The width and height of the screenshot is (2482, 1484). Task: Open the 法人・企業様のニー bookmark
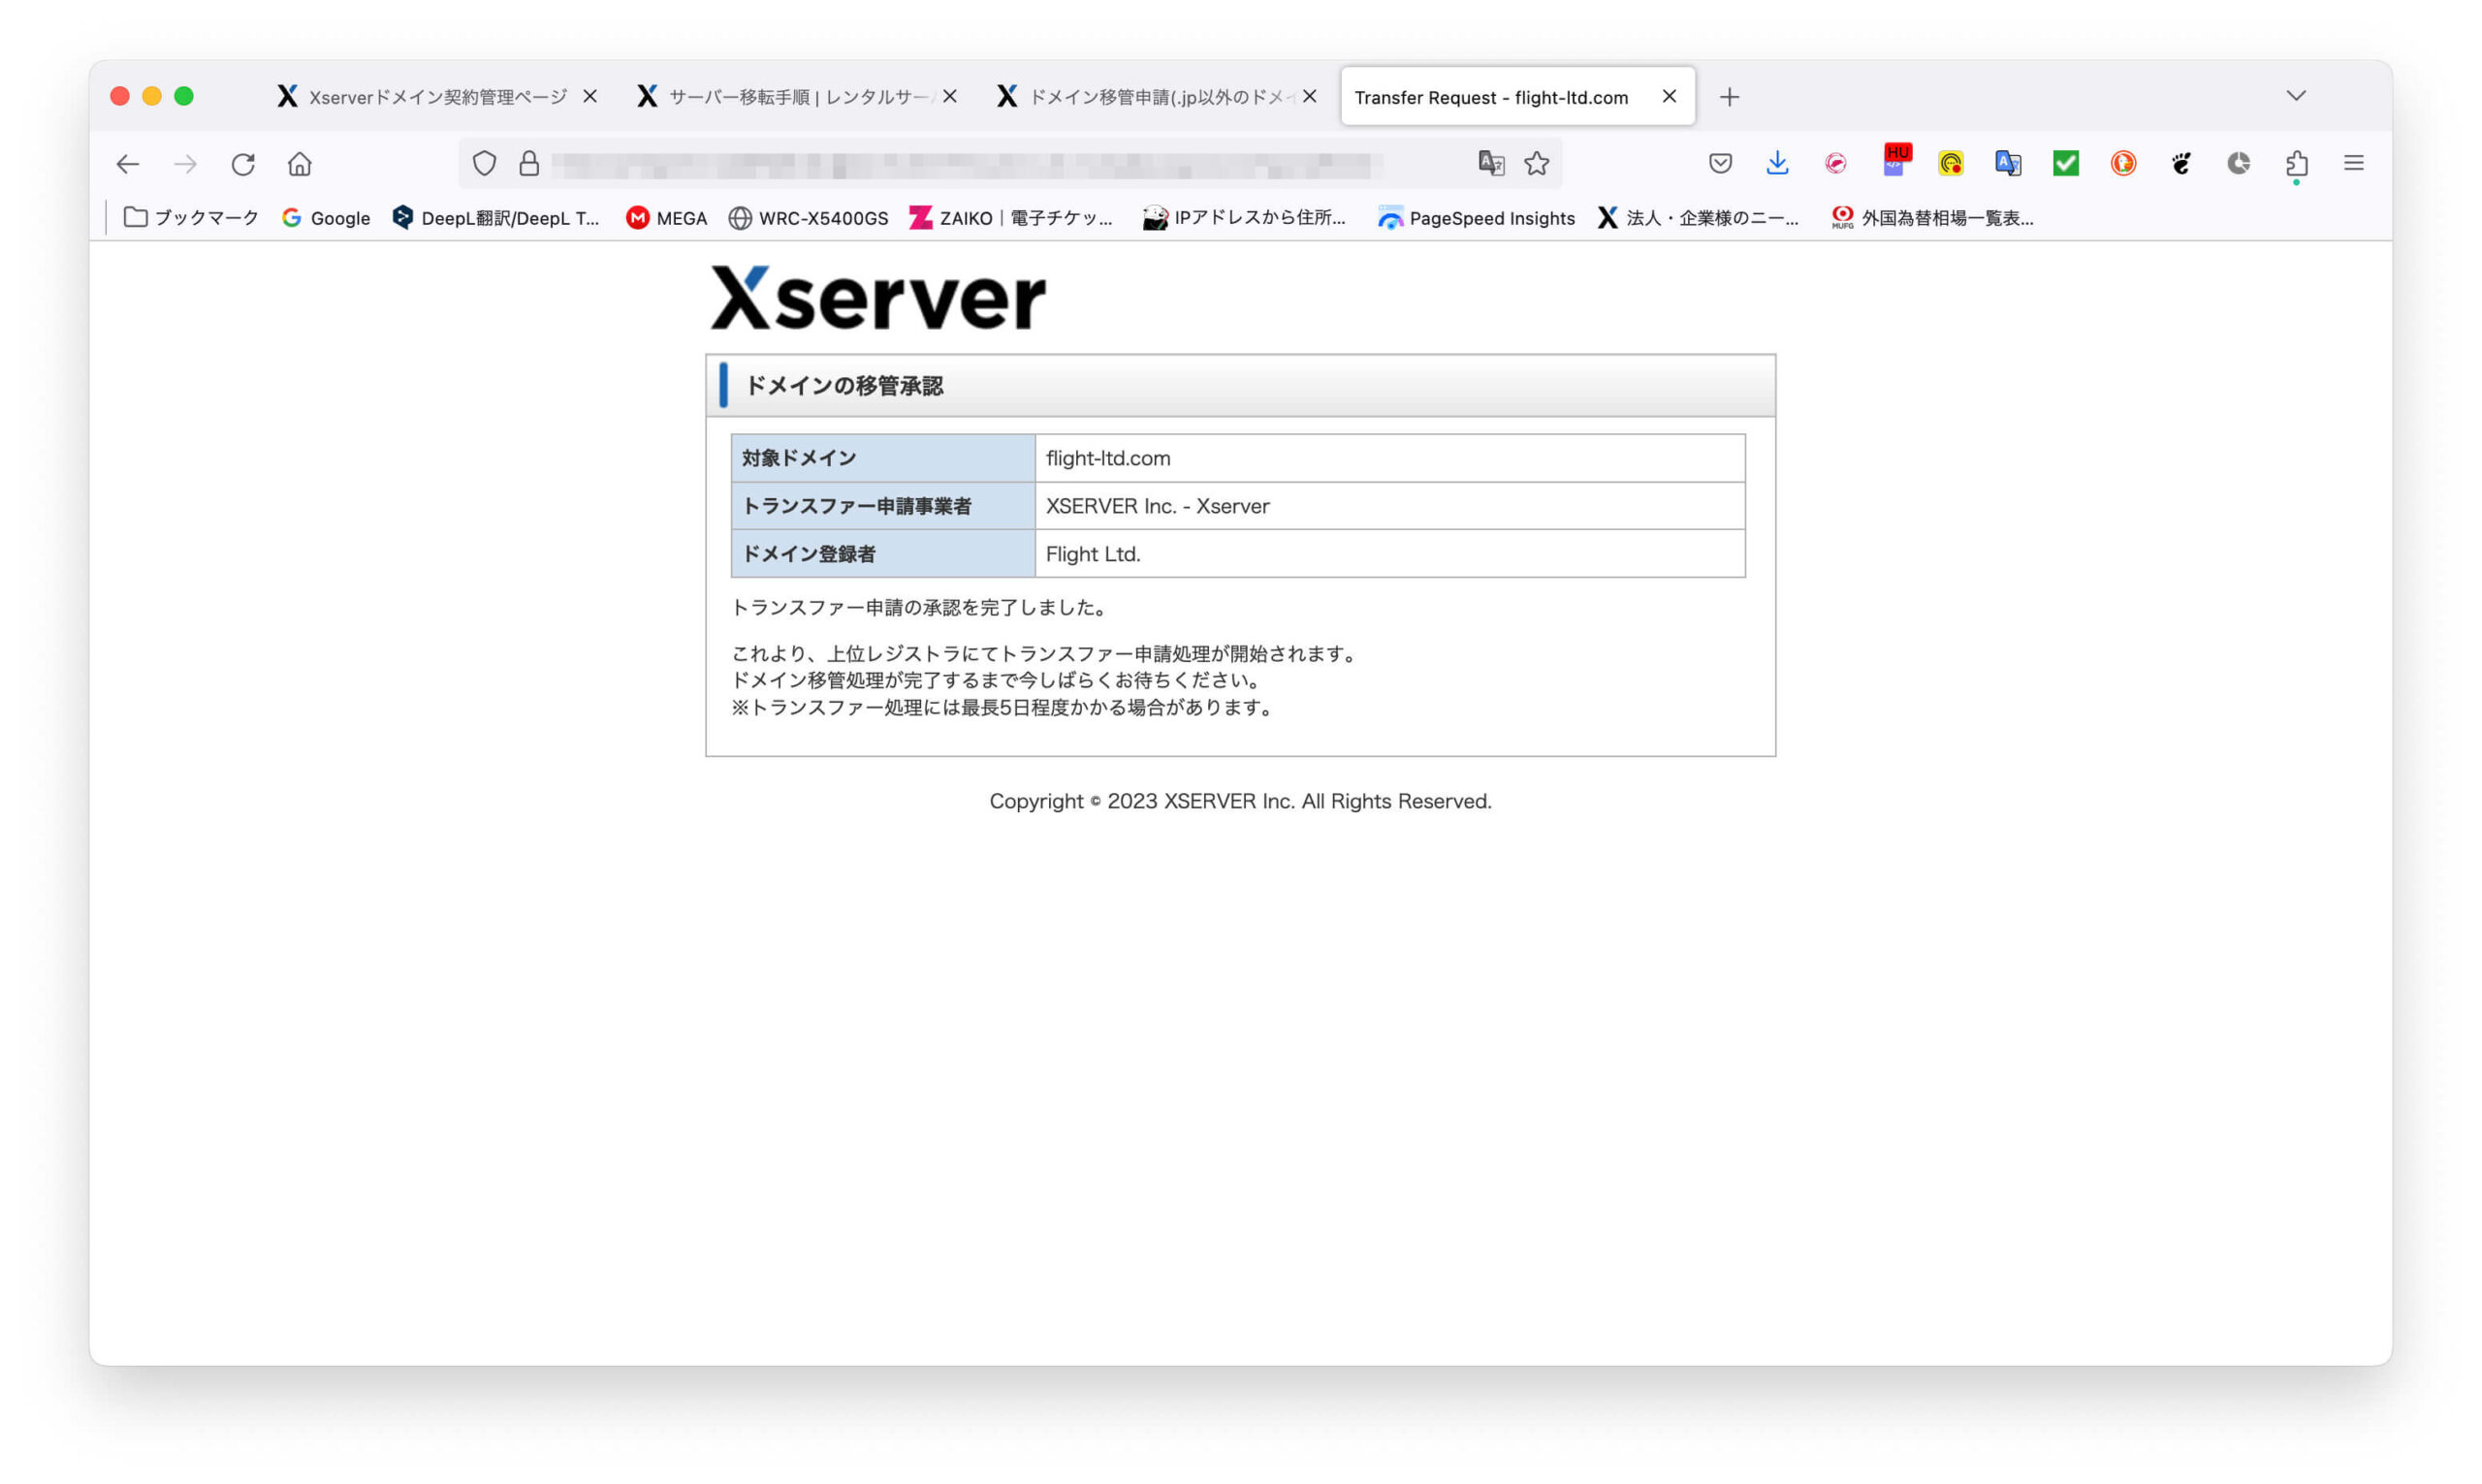tap(1698, 218)
